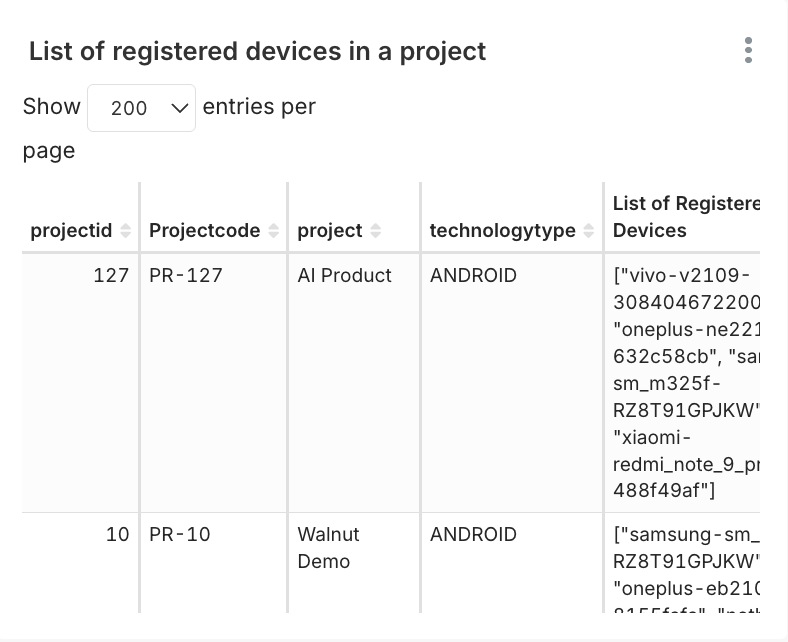Click projectid value 10

pyautogui.click(x=117, y=535)
